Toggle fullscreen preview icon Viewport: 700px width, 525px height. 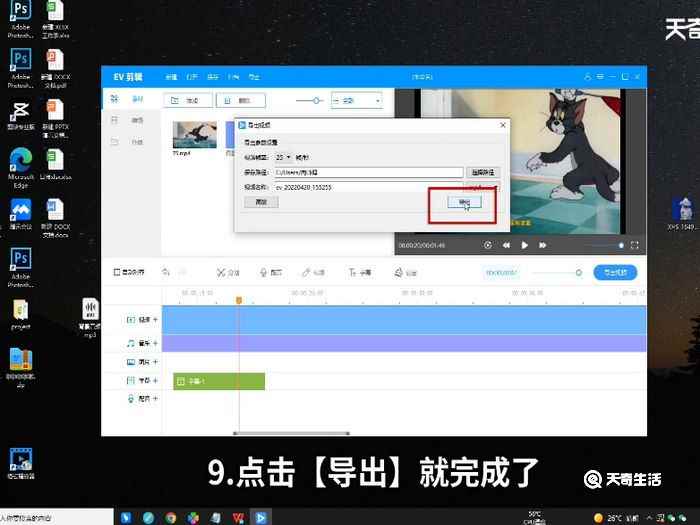coord(634,245)
